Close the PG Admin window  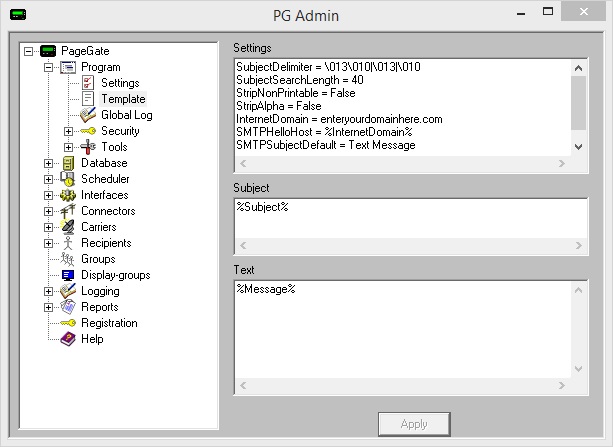[583, 11]
